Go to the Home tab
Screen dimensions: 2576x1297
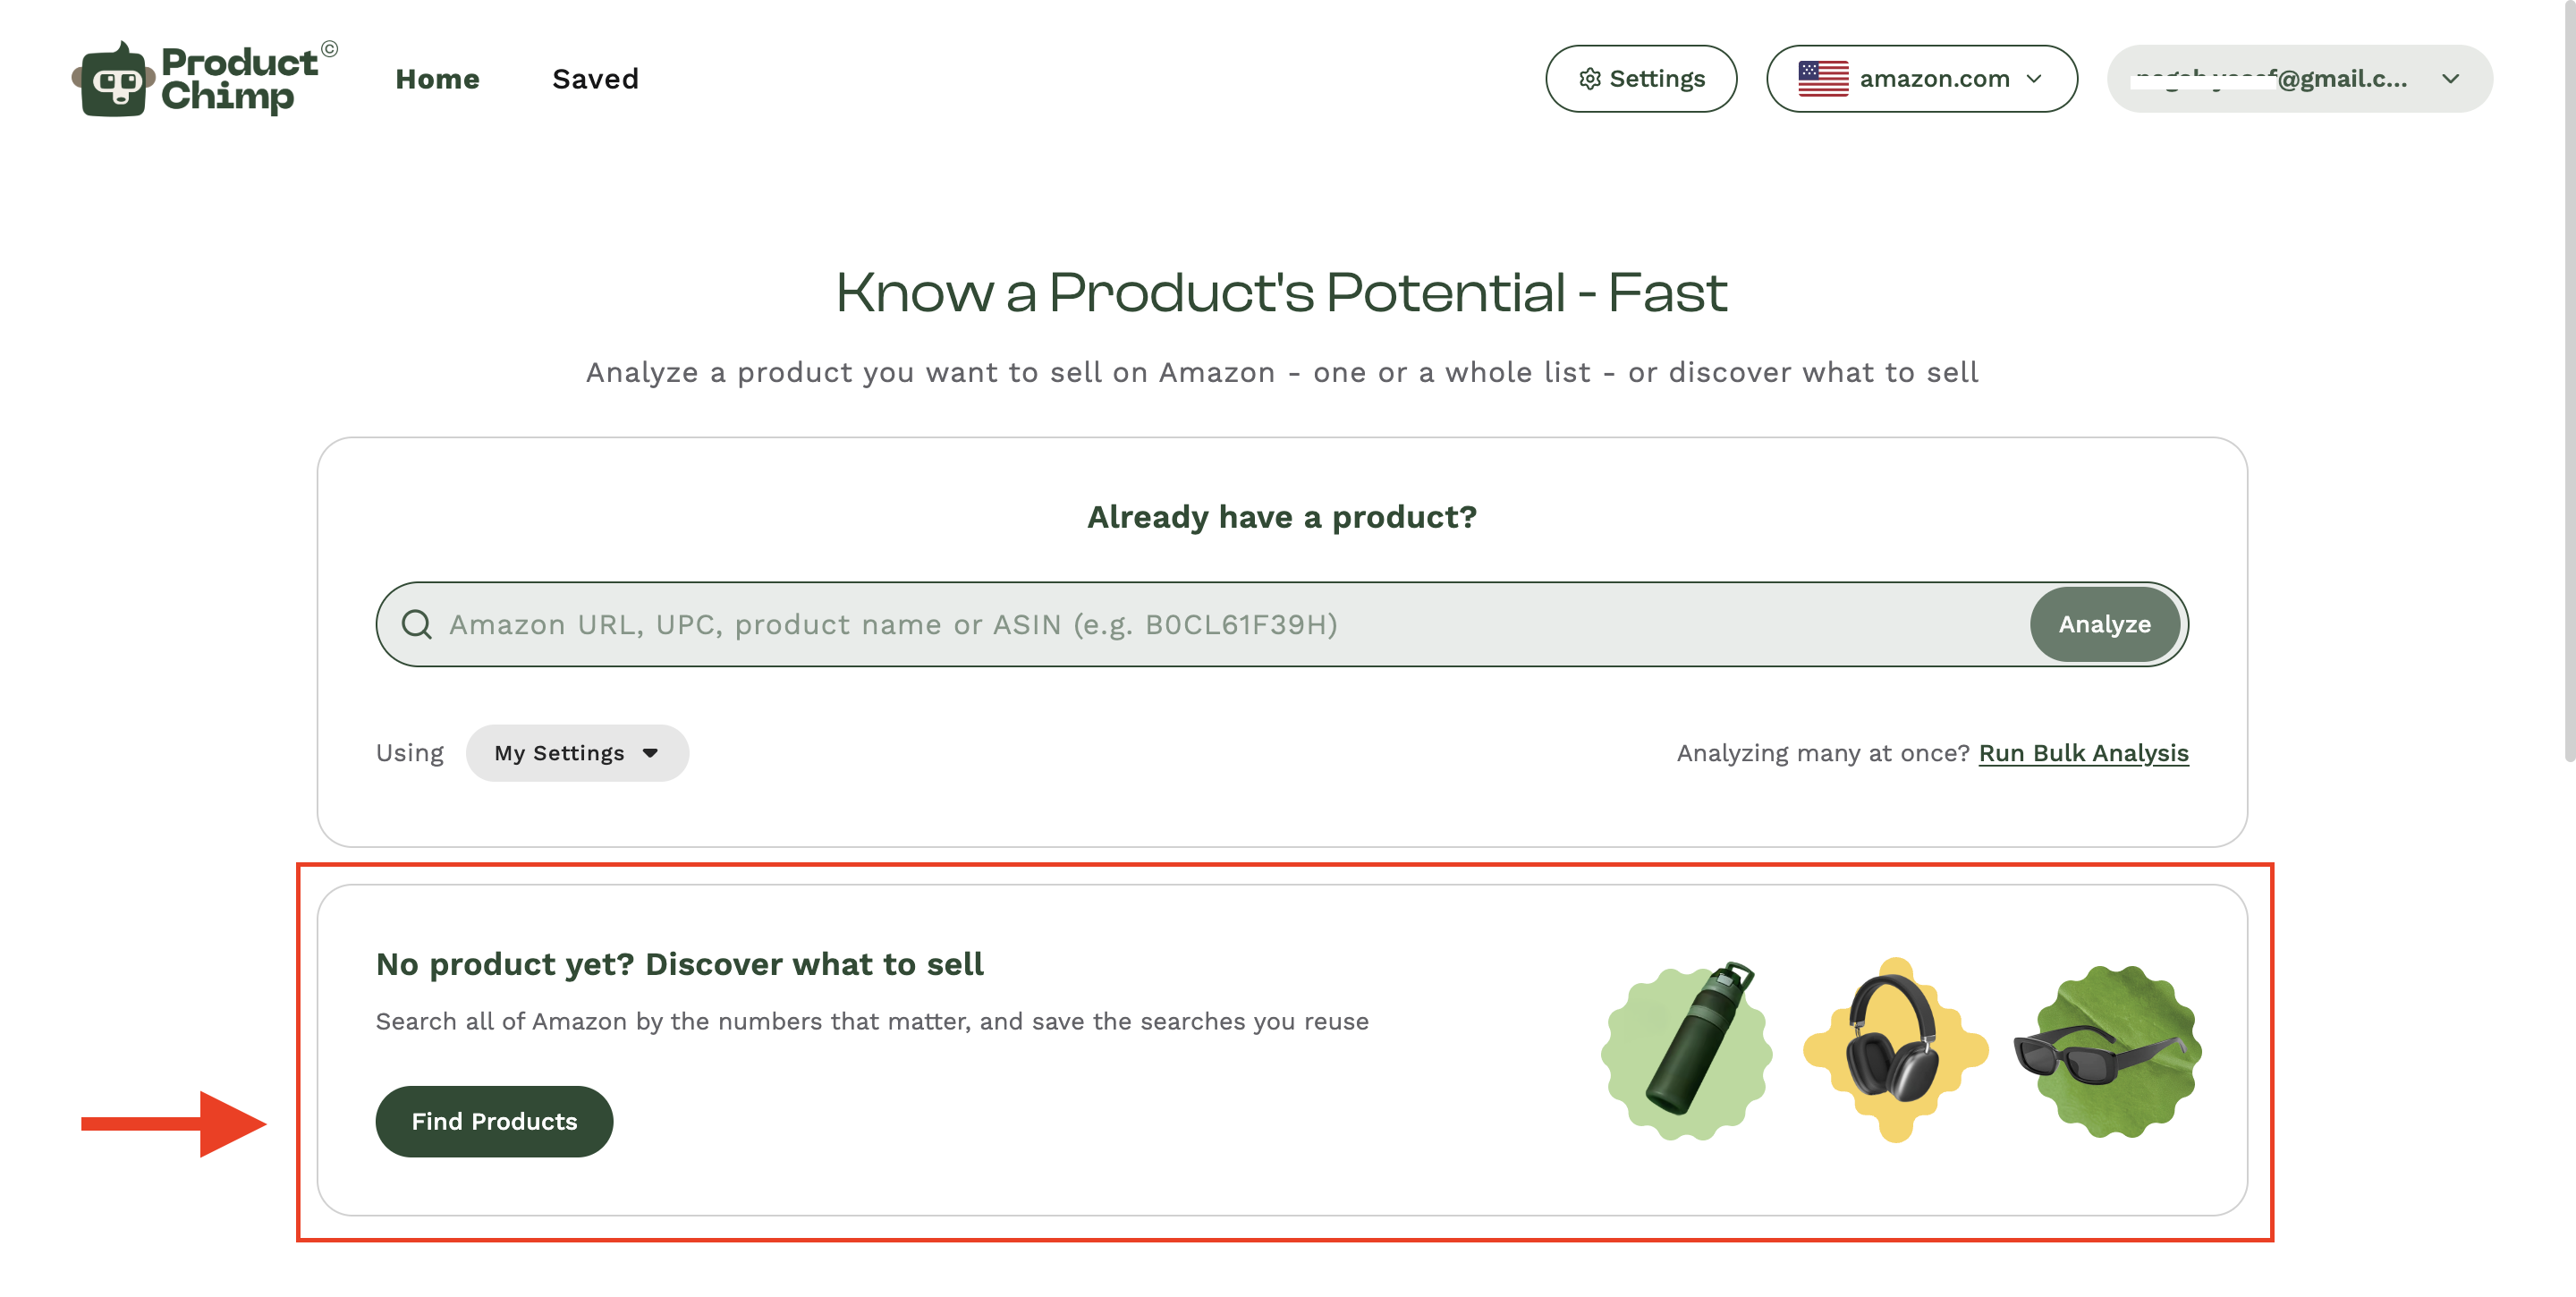437,79
